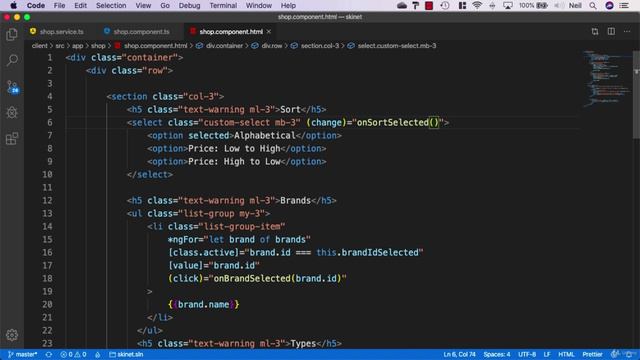Open the Manage gear at sidebar bottom

[12, 335]
